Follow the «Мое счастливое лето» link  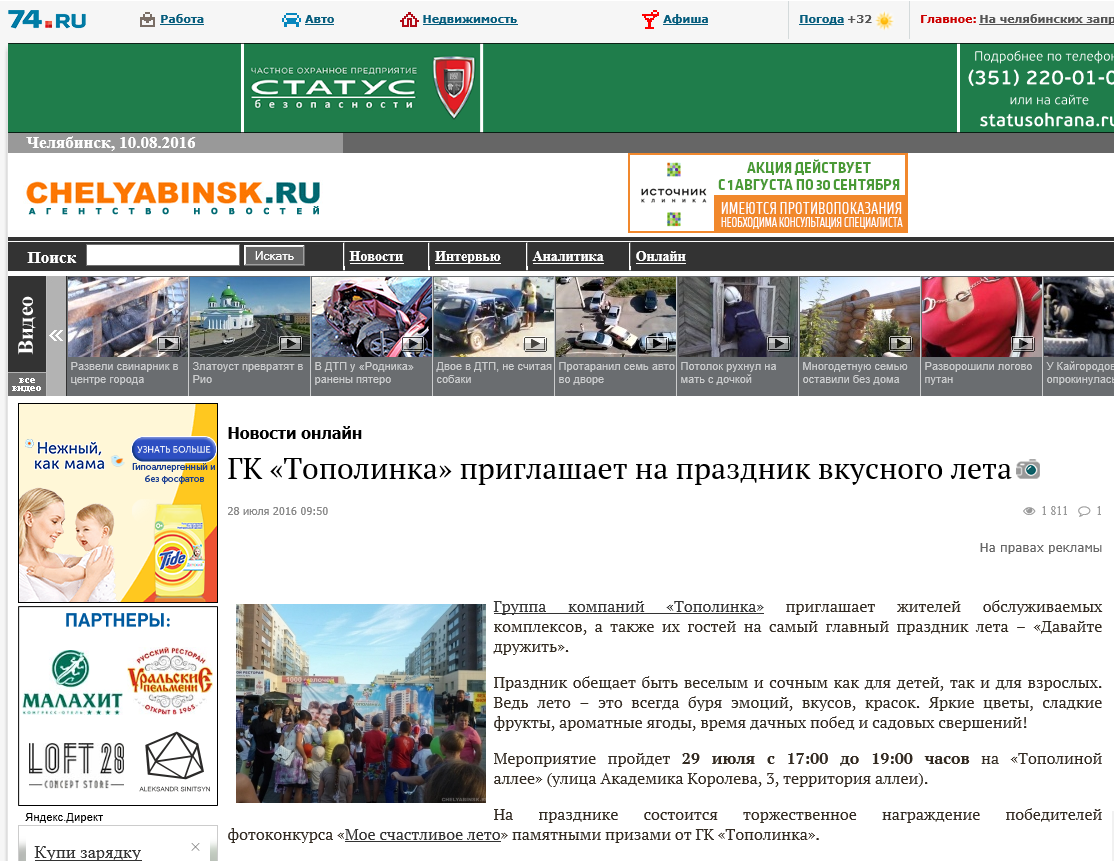point(423,835)
